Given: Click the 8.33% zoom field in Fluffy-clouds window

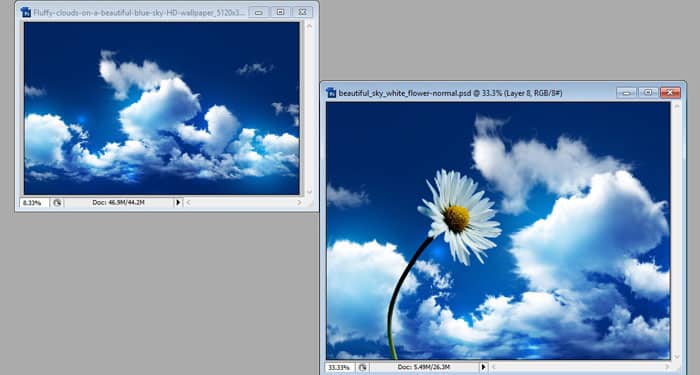Looking at the screenshot, I should tap(34, 203).
